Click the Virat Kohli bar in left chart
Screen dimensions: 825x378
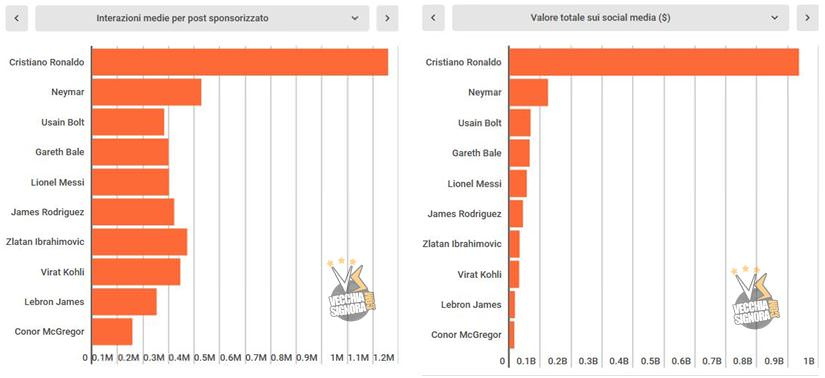click(x=136, y=272)
